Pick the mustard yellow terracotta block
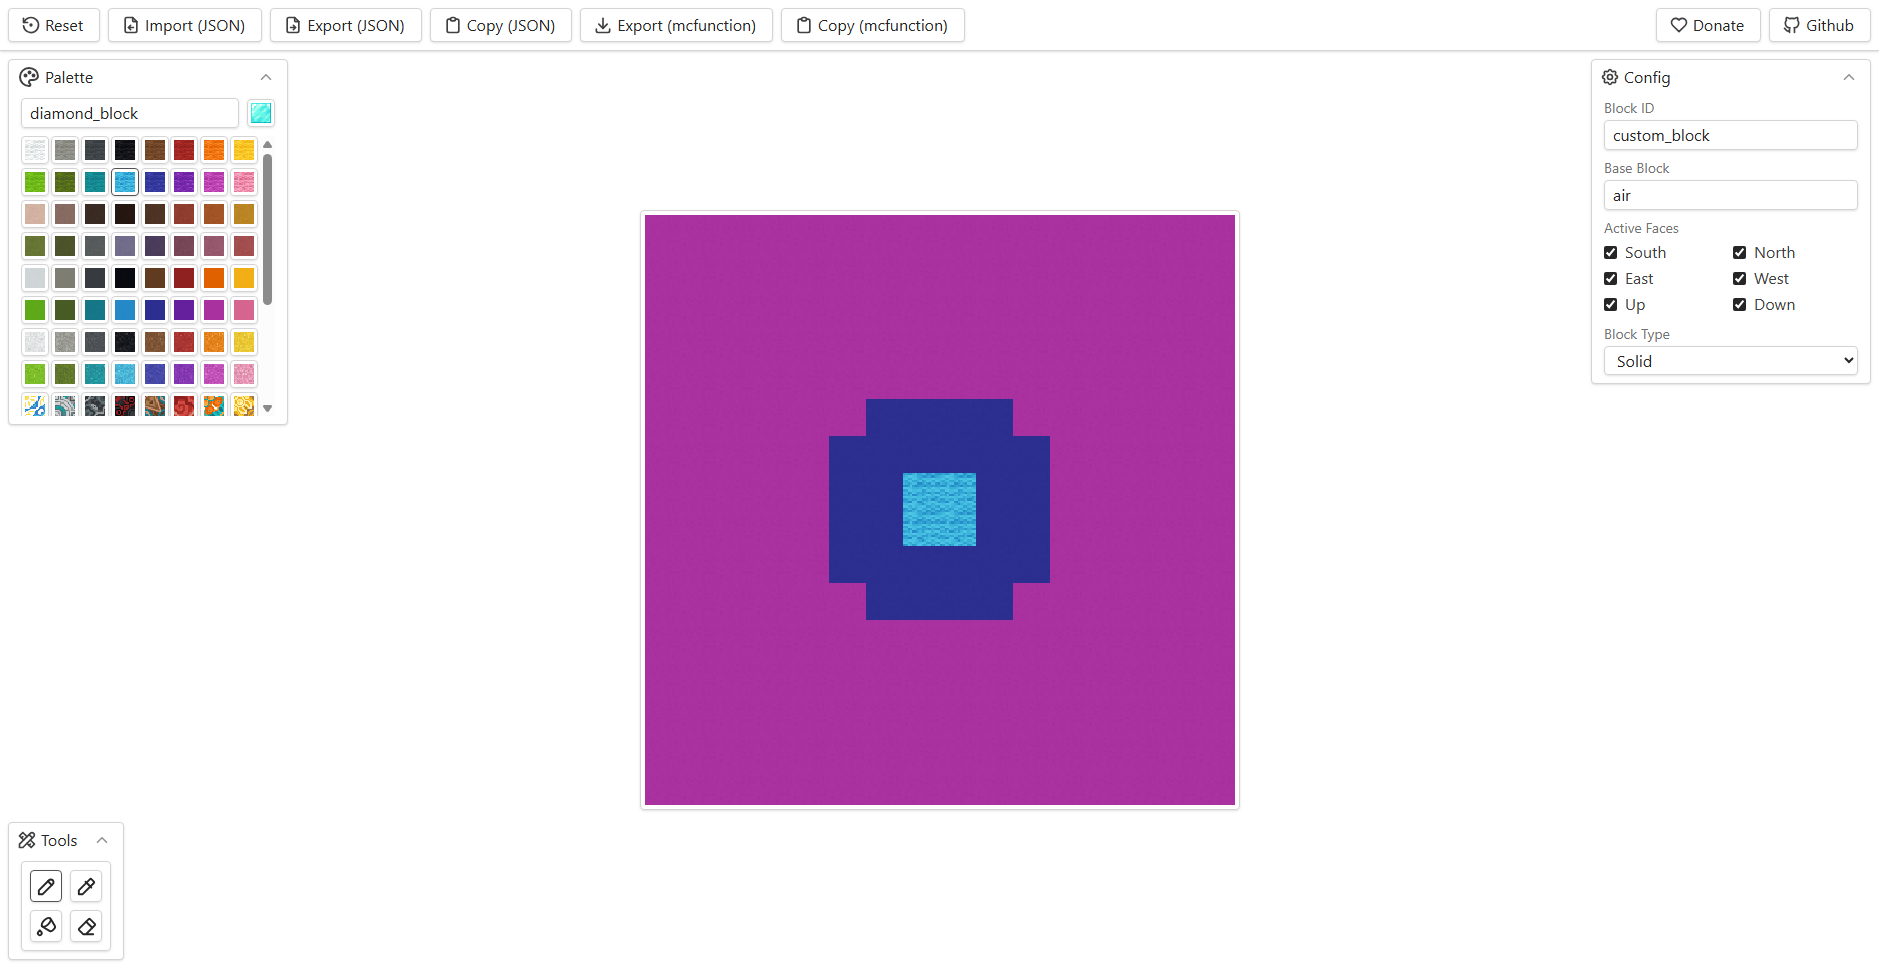 (x=244, y=213)
